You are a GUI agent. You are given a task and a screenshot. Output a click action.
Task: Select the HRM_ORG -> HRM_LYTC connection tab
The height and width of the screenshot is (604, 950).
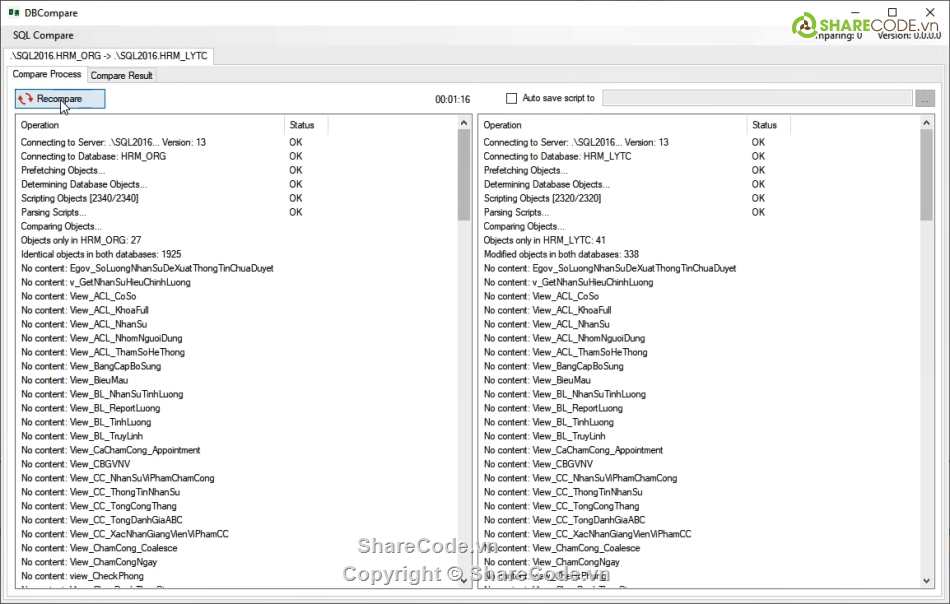pyautogui.click(x=109, y=56)
